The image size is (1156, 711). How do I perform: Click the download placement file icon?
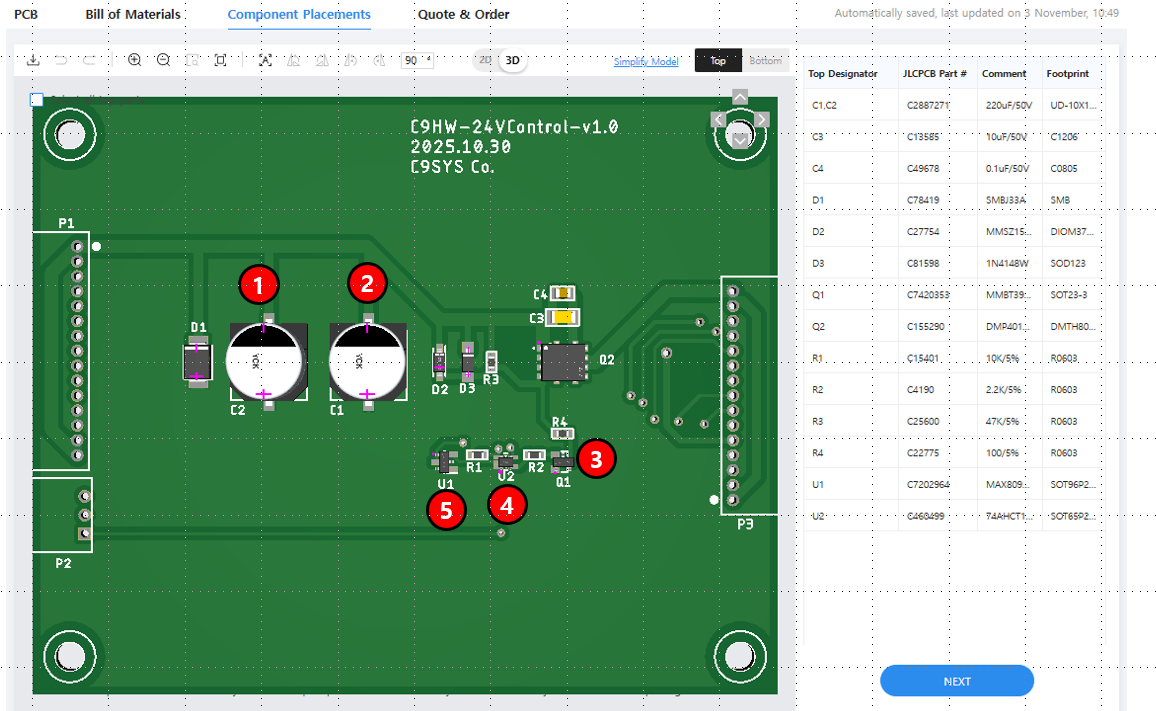[33, 60]
